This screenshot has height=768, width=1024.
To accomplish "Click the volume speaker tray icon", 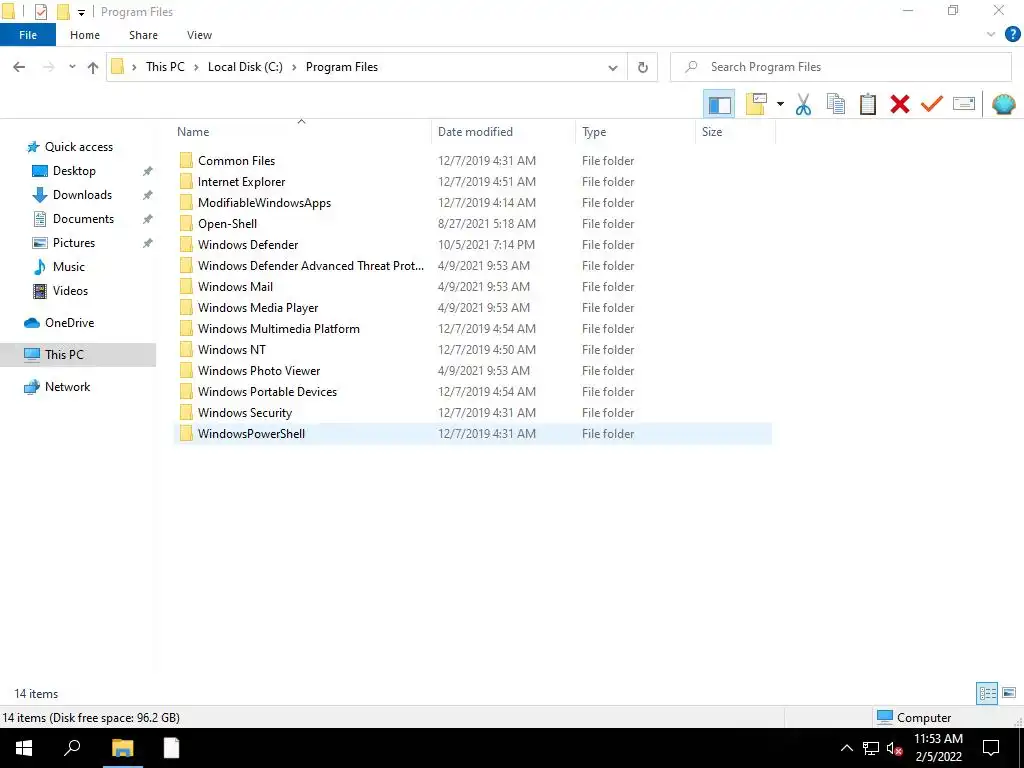I will coord(894,748).
